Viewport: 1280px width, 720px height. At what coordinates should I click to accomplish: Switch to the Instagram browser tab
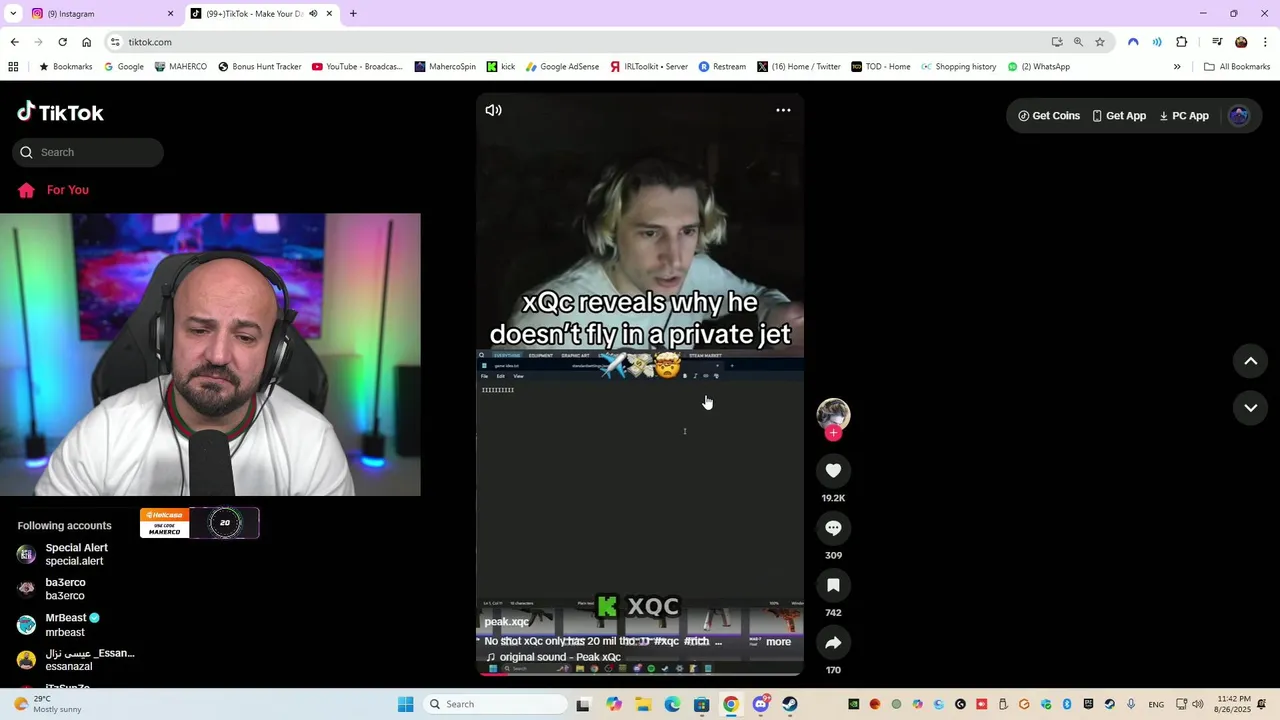(x=102, y=14)
